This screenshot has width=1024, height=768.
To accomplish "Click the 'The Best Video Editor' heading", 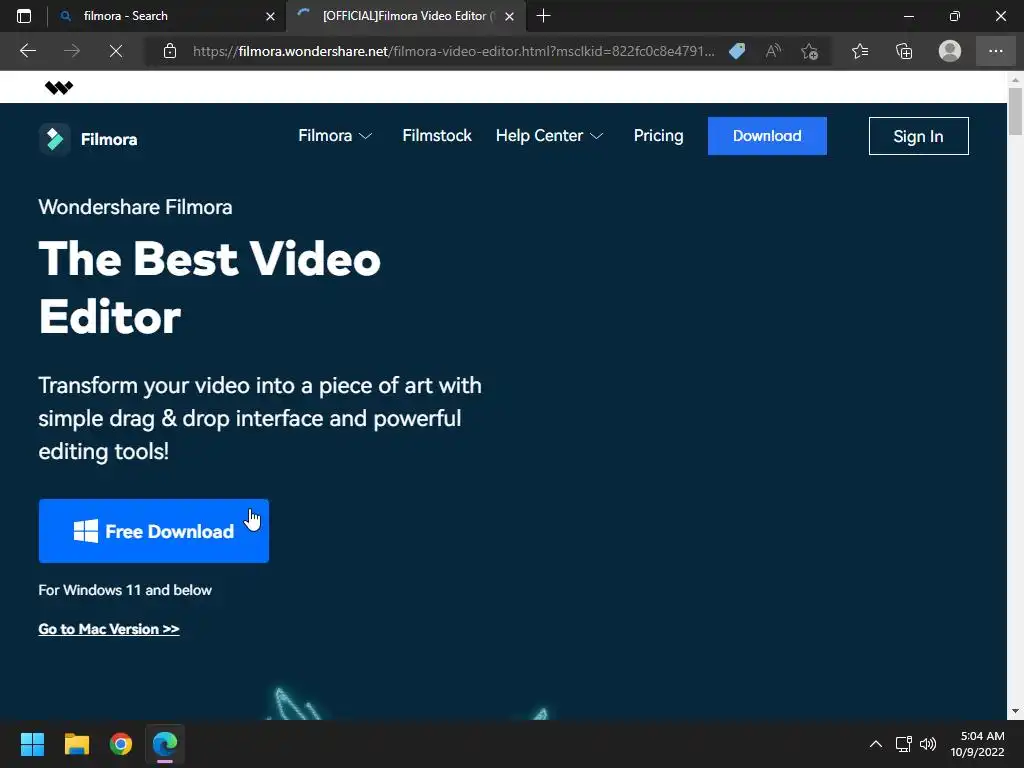I will coord(210,287).
